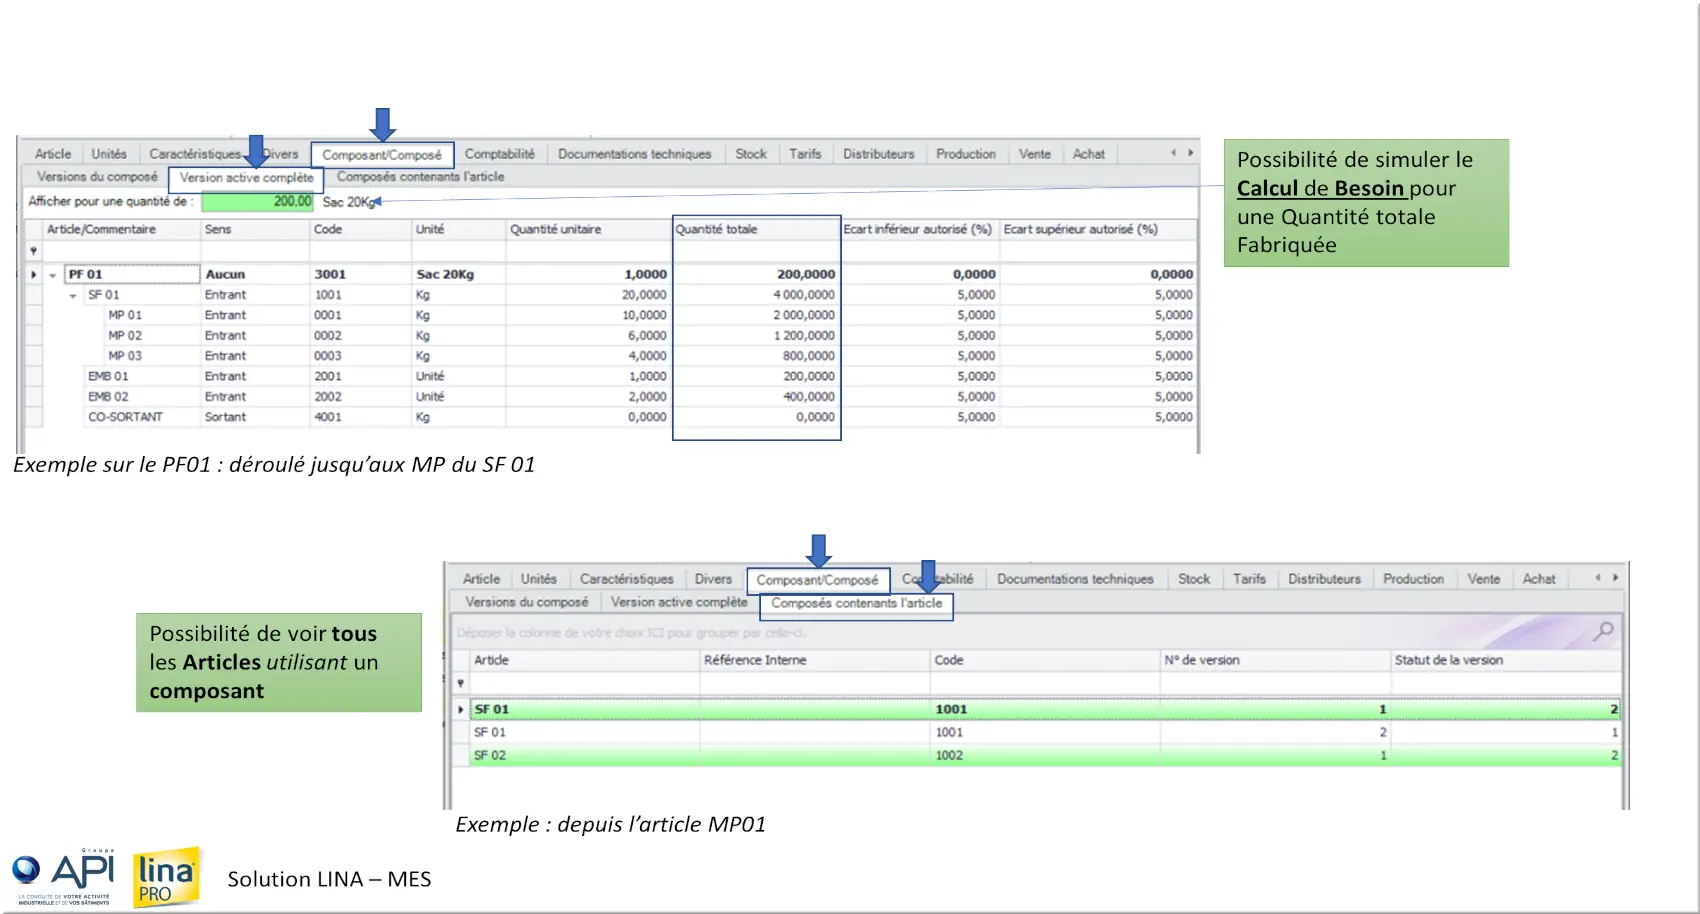The image size is (1700, 914).
Task: Click the group-by-column drop panel in lower grid
Action: pyautogui.click(x=1036, y=632)
